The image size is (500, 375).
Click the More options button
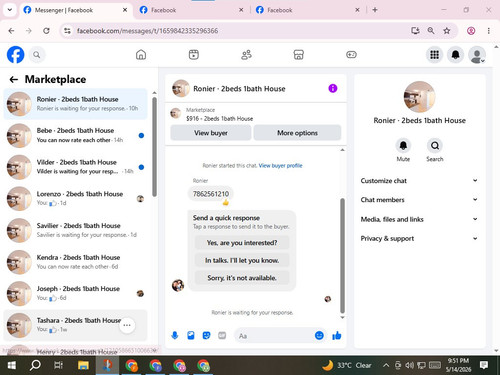pos(297,133)
